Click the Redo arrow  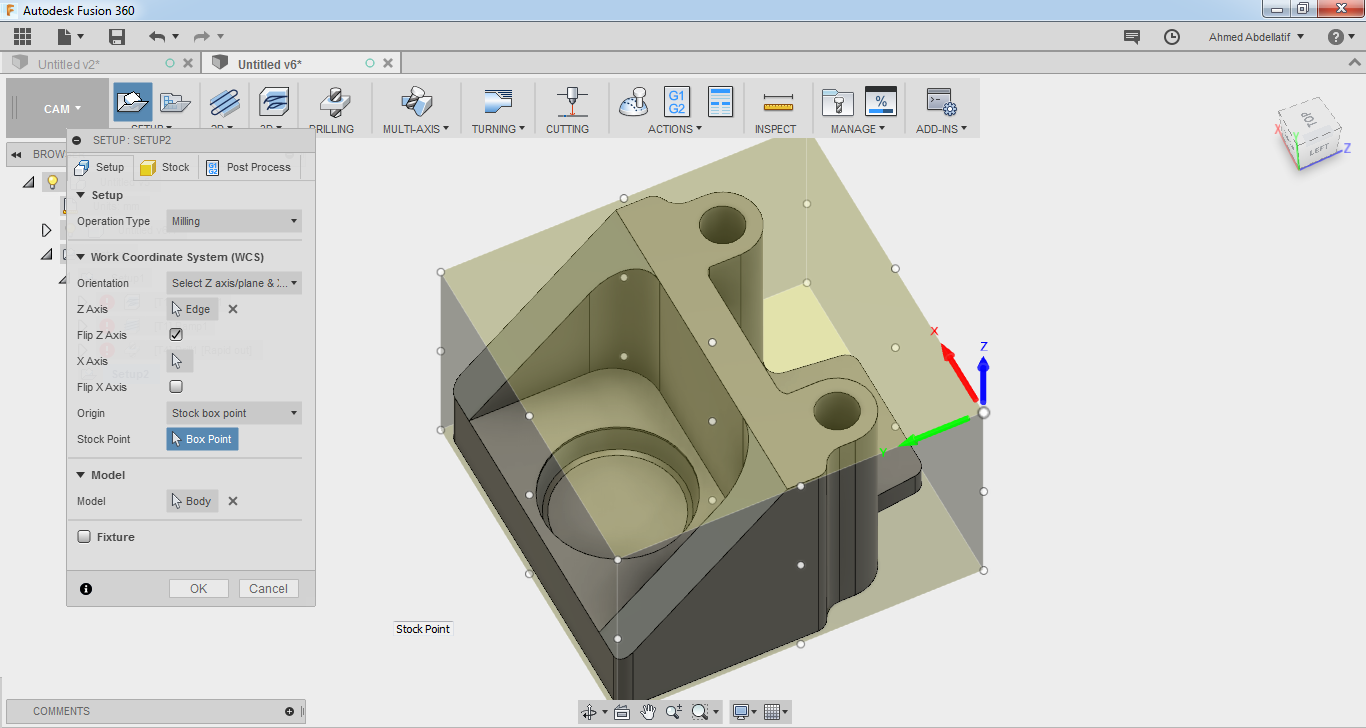tap(202, 37)
